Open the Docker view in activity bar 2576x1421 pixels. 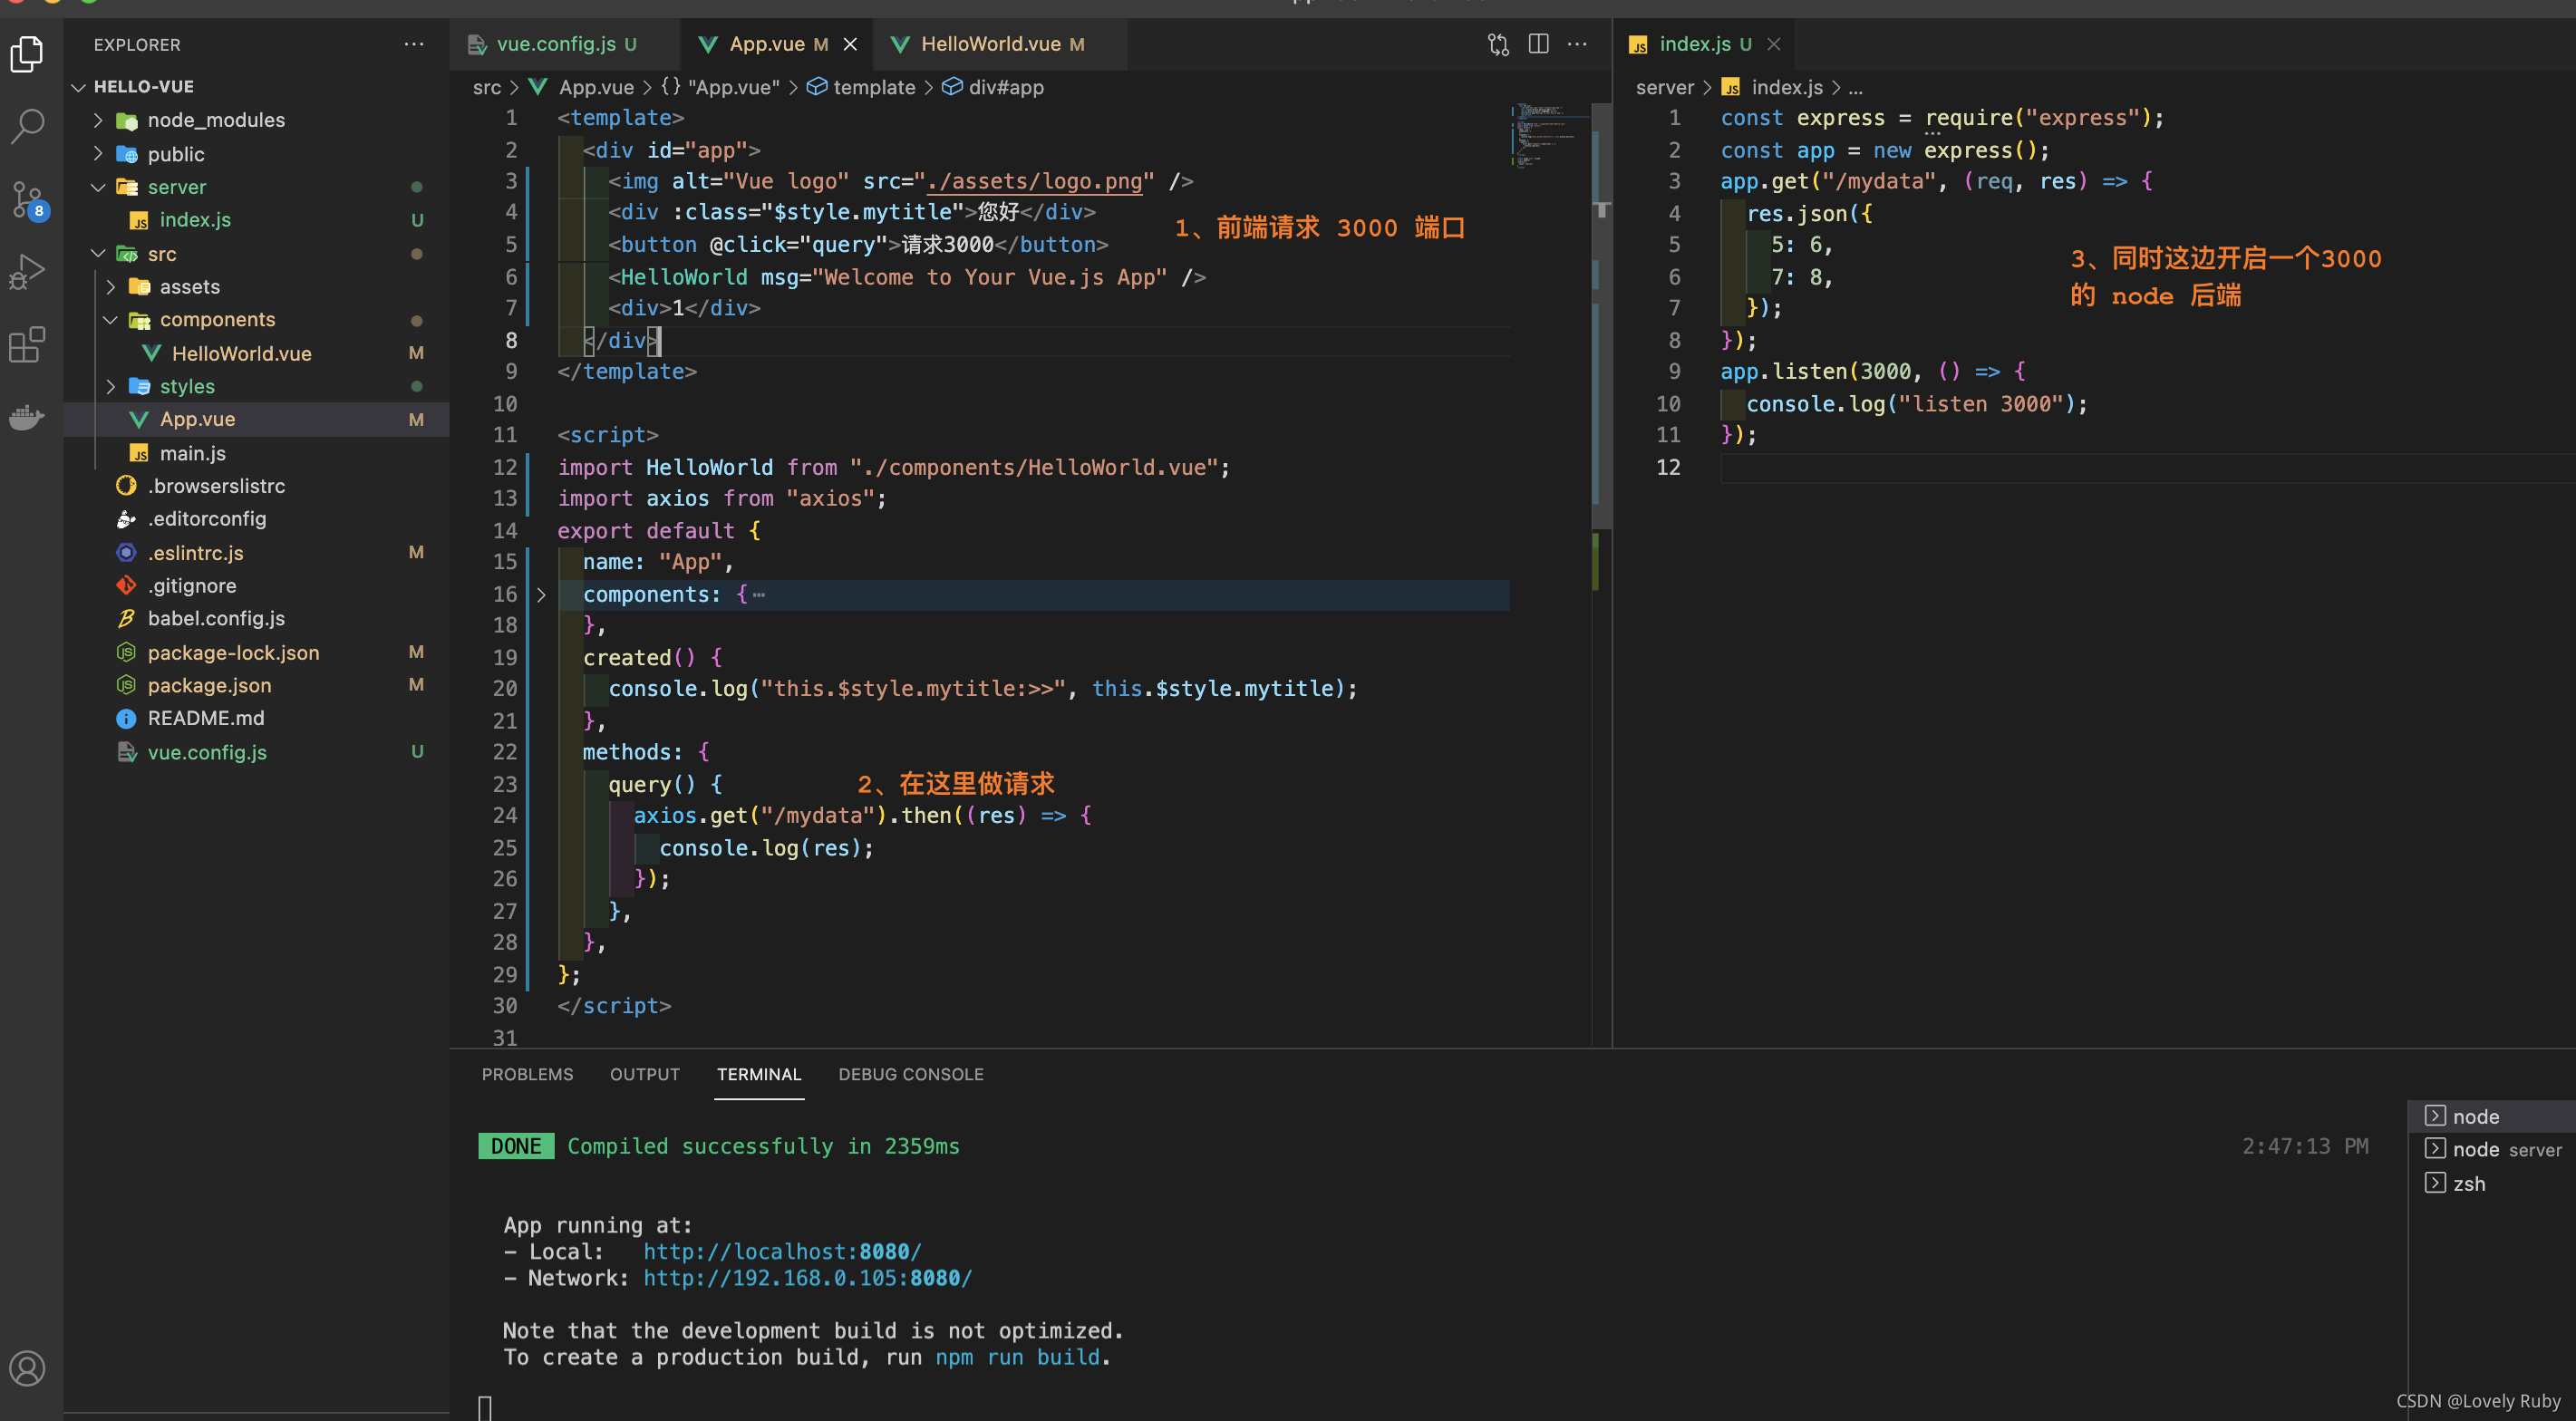point(27,417)
